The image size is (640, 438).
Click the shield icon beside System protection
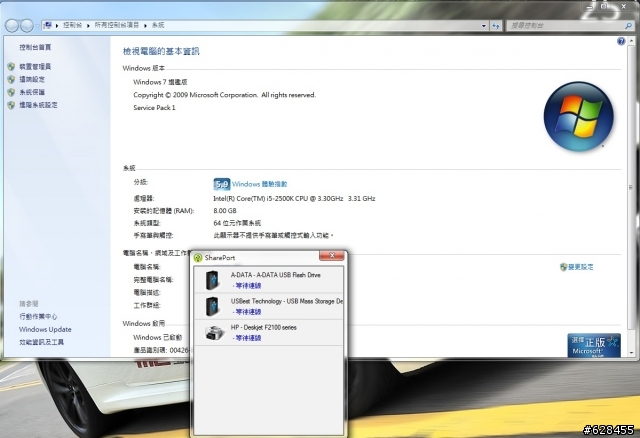tap(11, 92)
